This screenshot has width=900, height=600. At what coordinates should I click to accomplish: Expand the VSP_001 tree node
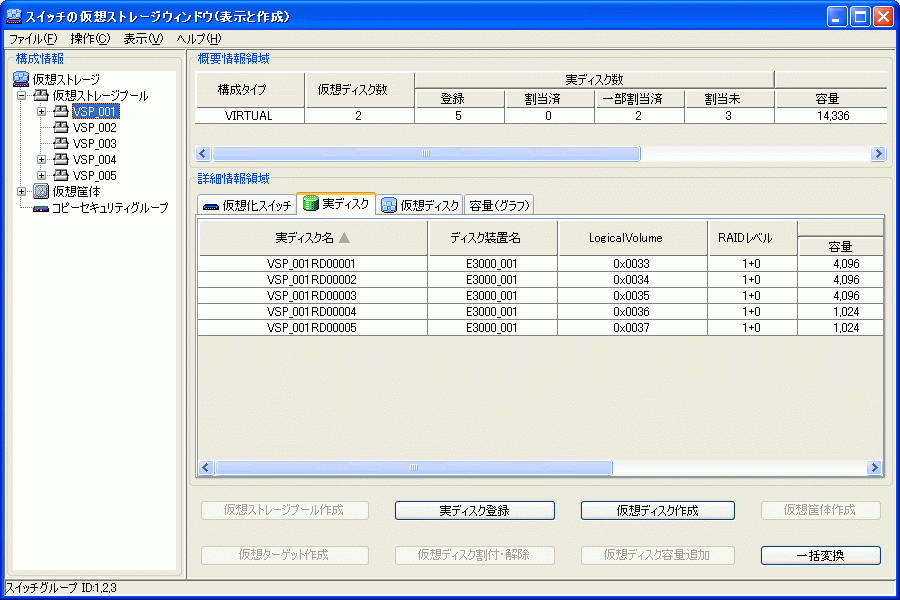click(41, 111)
